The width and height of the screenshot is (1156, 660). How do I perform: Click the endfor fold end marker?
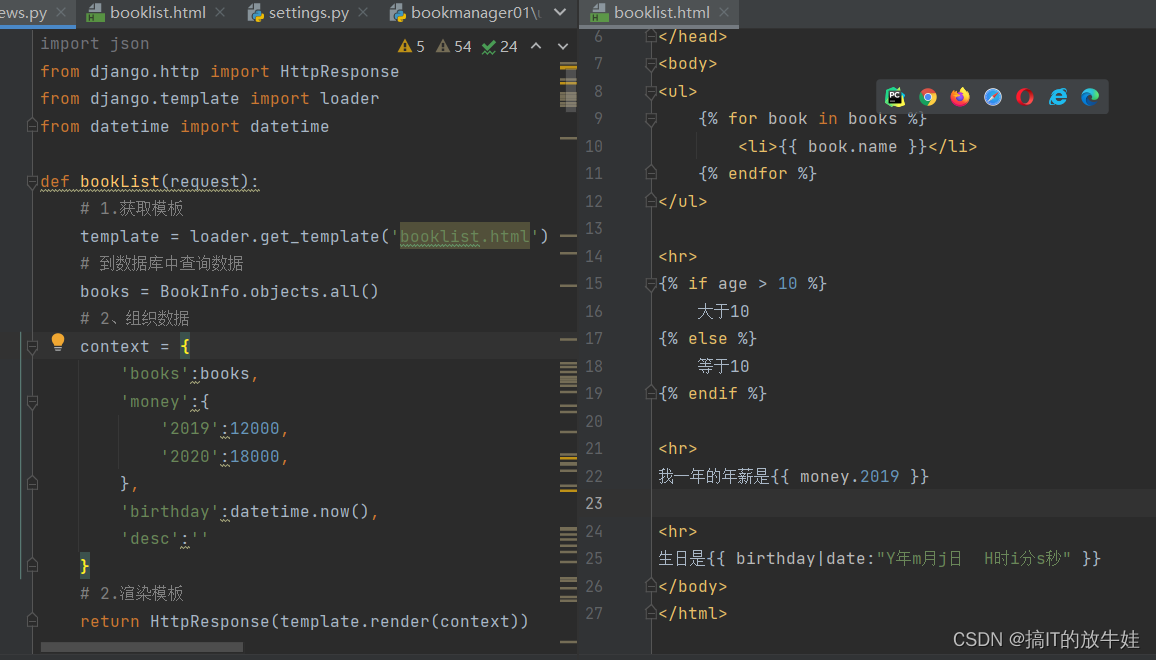tap(650, 173)
